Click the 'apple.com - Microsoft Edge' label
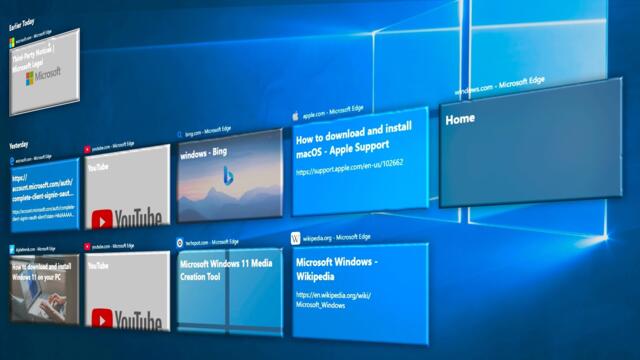640x360 pixels. (x=333, y=112)
